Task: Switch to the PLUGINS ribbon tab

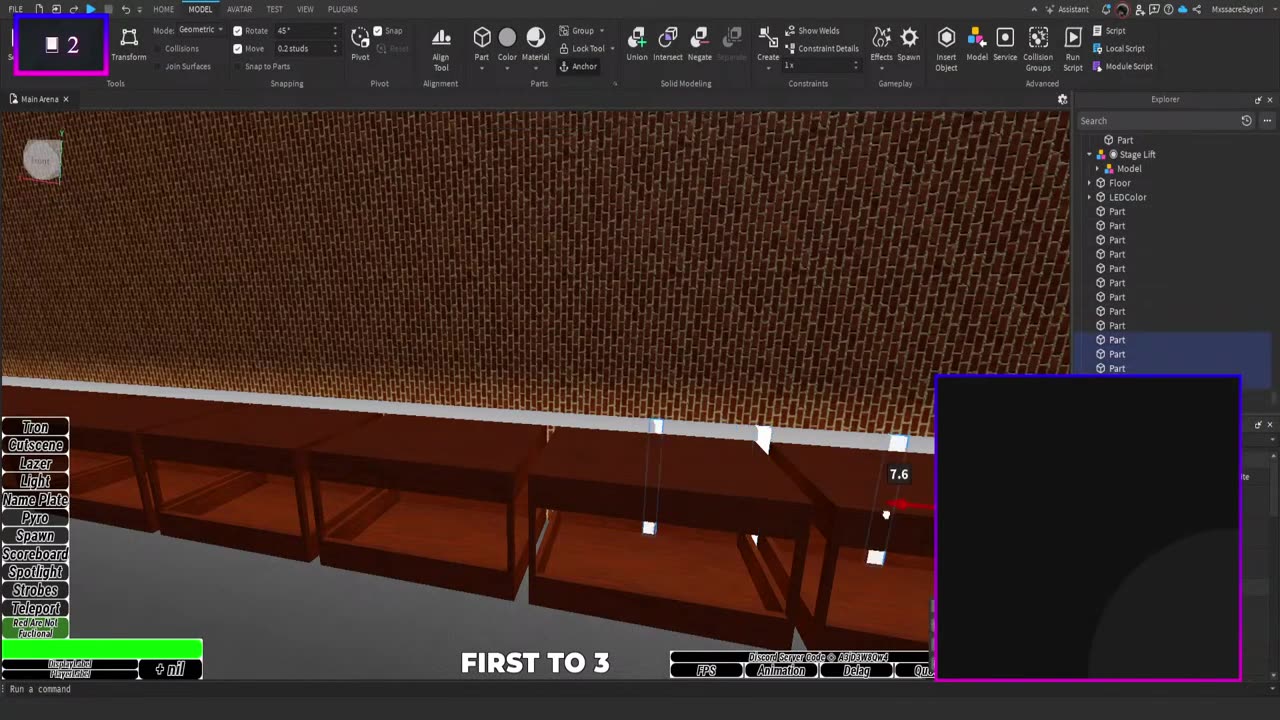Action: click(x=342, y=9)
